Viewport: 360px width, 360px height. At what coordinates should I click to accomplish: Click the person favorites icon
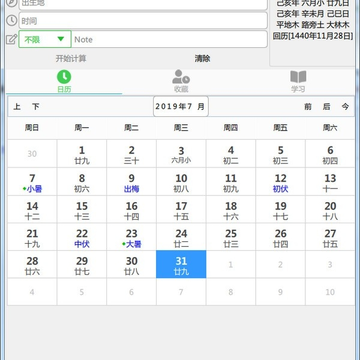pyautogui.click(x=181, y=77)
